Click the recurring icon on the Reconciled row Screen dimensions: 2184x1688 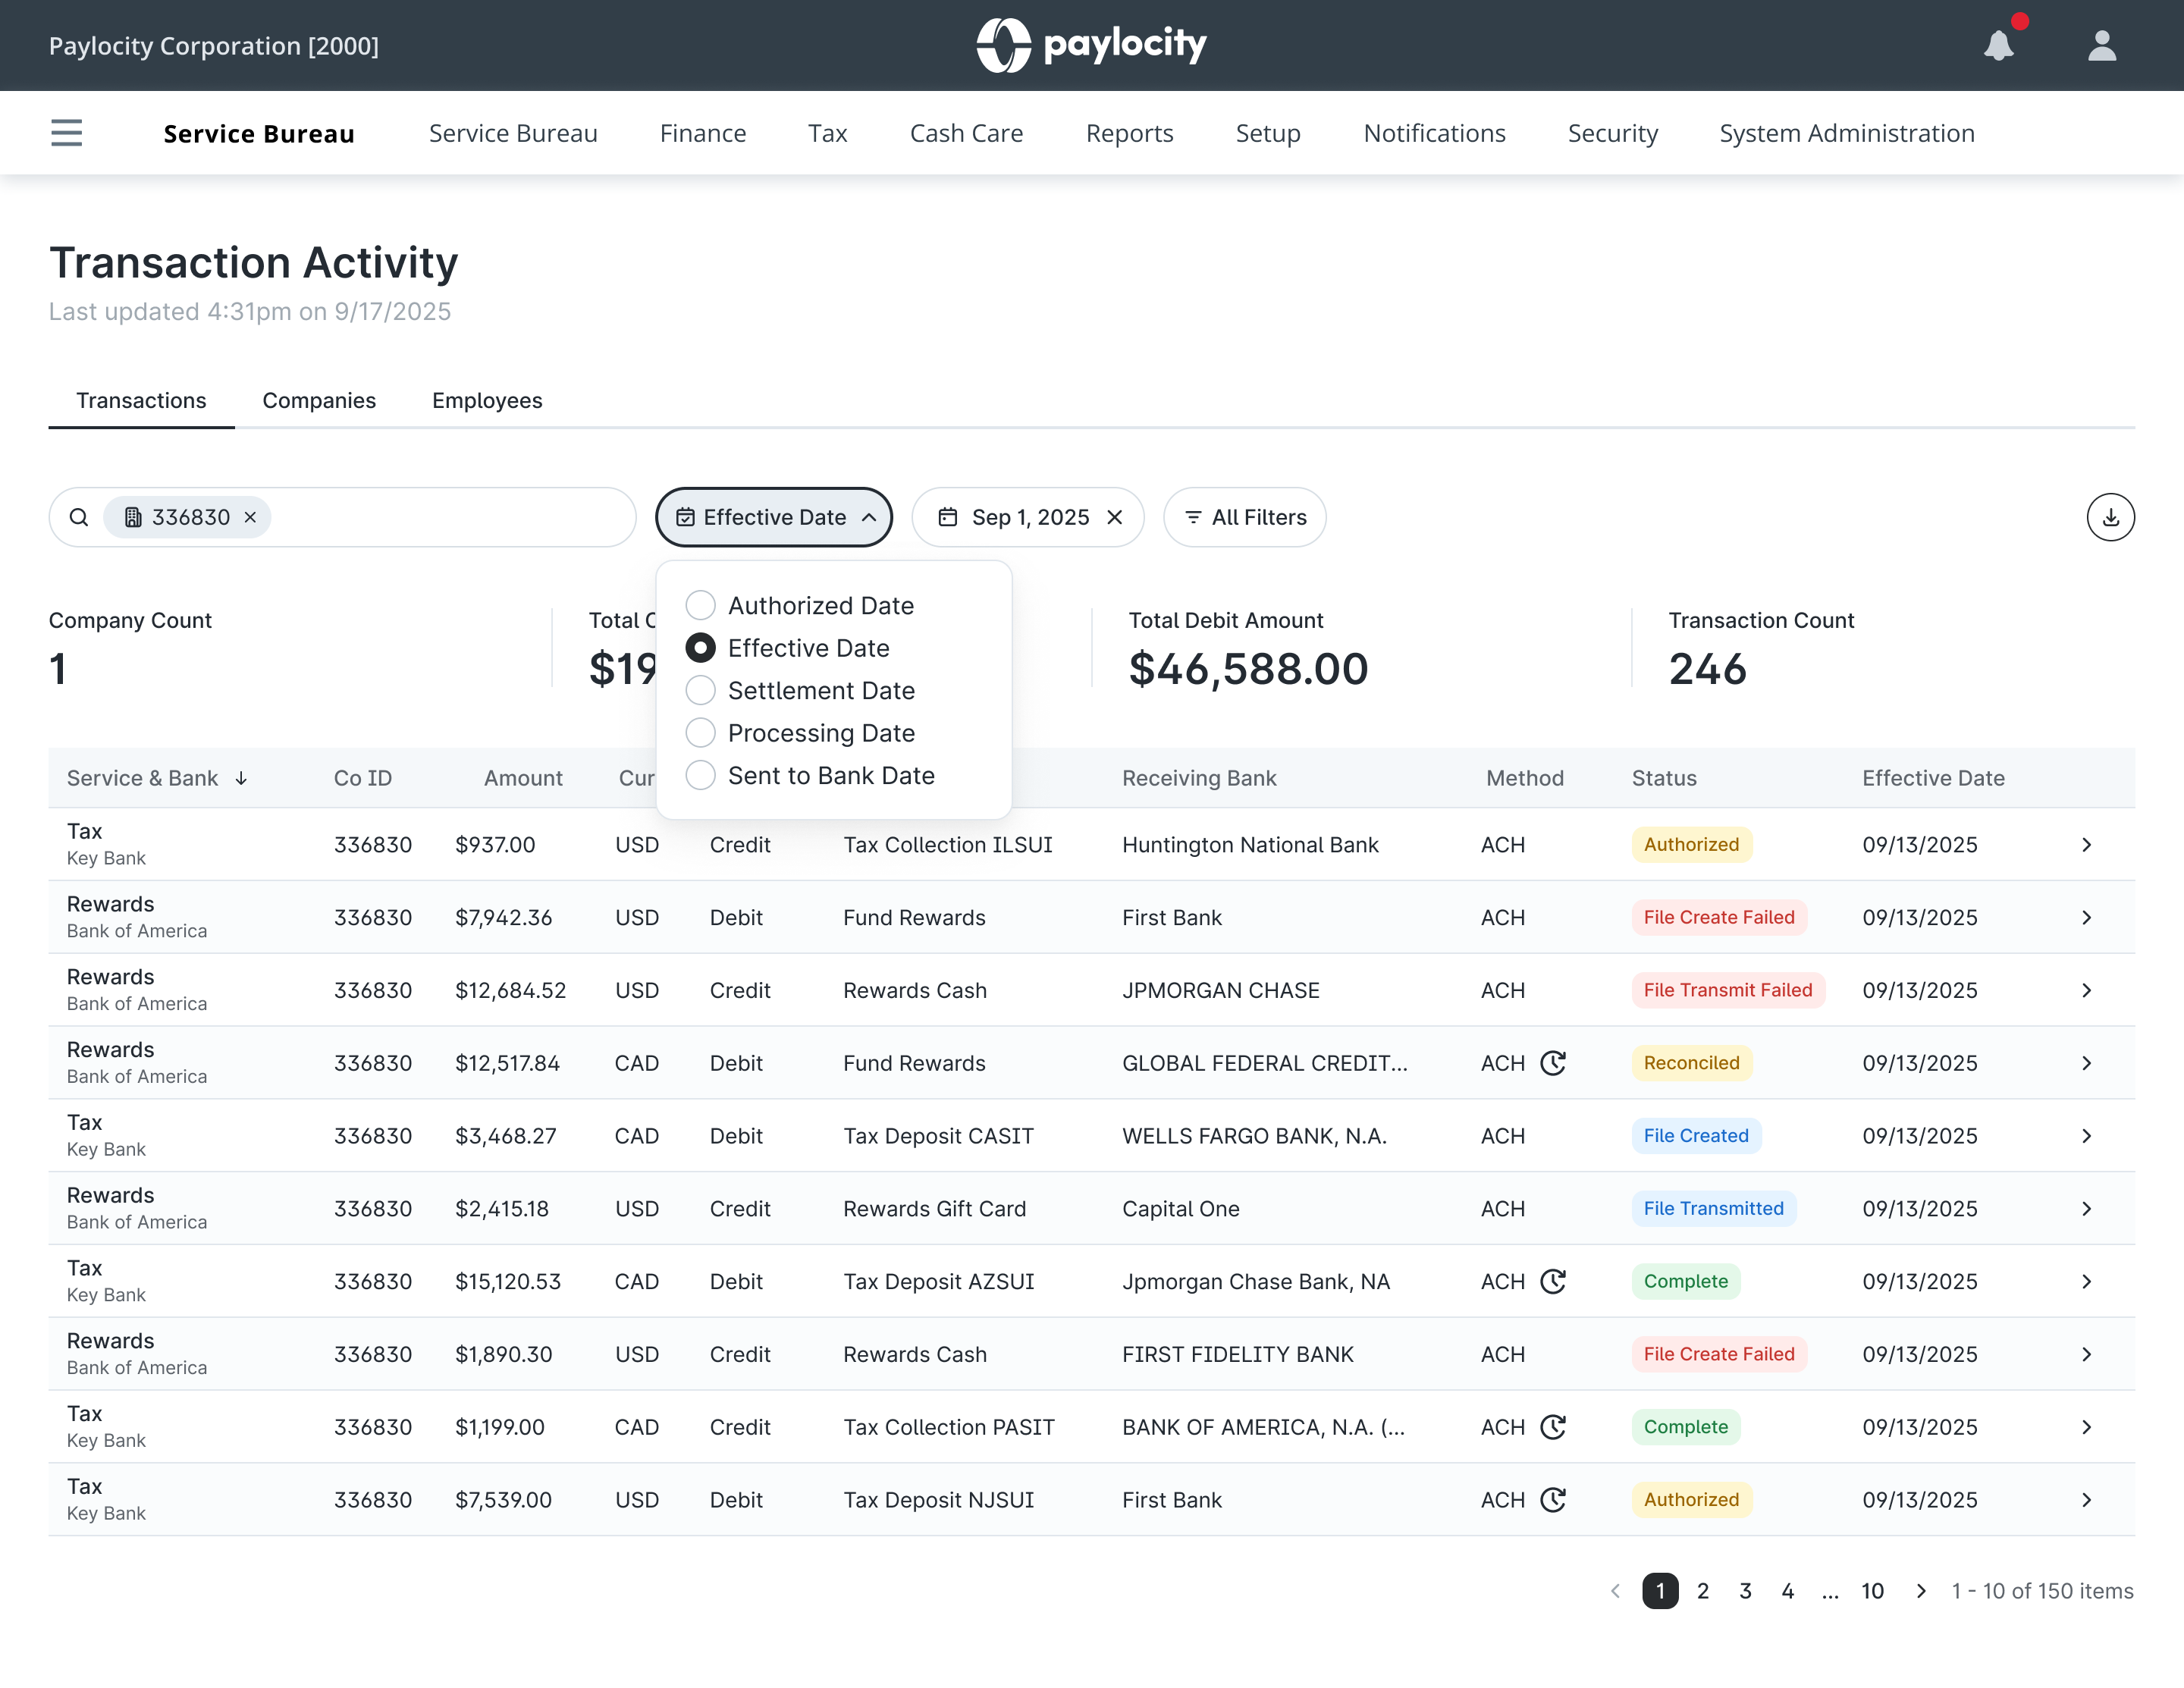pyautogui.click(x=1552, y=1063)
